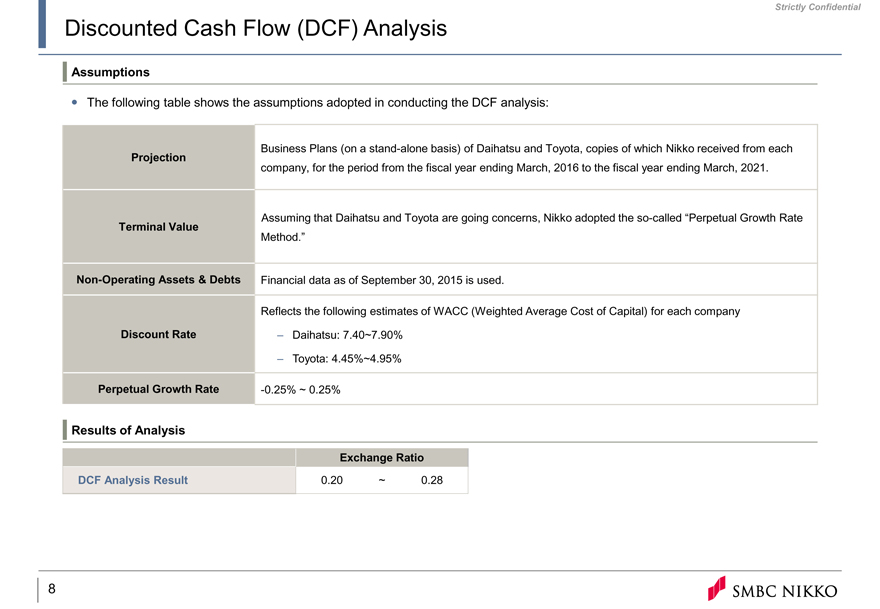Screen dimensions: 880x609
Task: Select the Assumptions section heading
Action: point(111,72)
